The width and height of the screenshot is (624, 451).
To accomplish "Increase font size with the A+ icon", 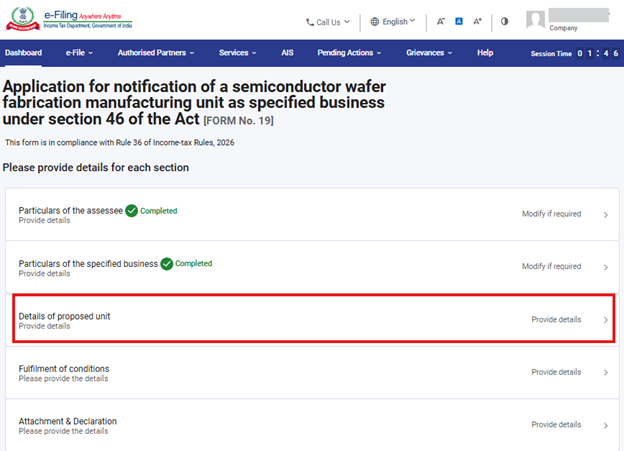I will tap(478, 21).
